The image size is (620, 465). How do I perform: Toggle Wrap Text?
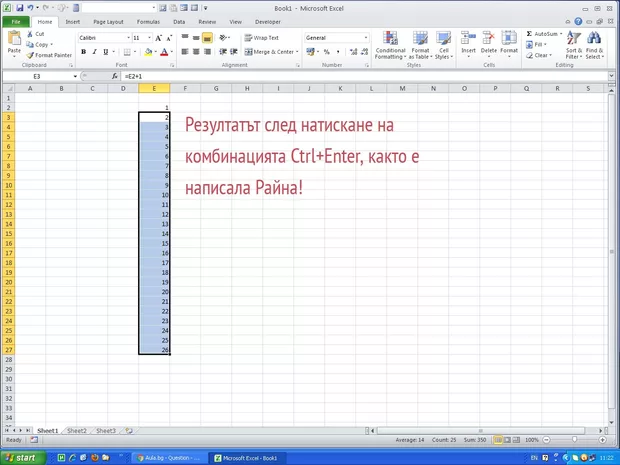(x=261, y=38)
